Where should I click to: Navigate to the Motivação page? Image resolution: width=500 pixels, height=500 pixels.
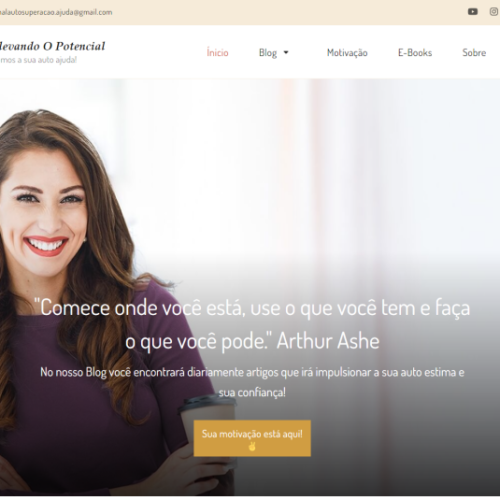tap(347, 53)
